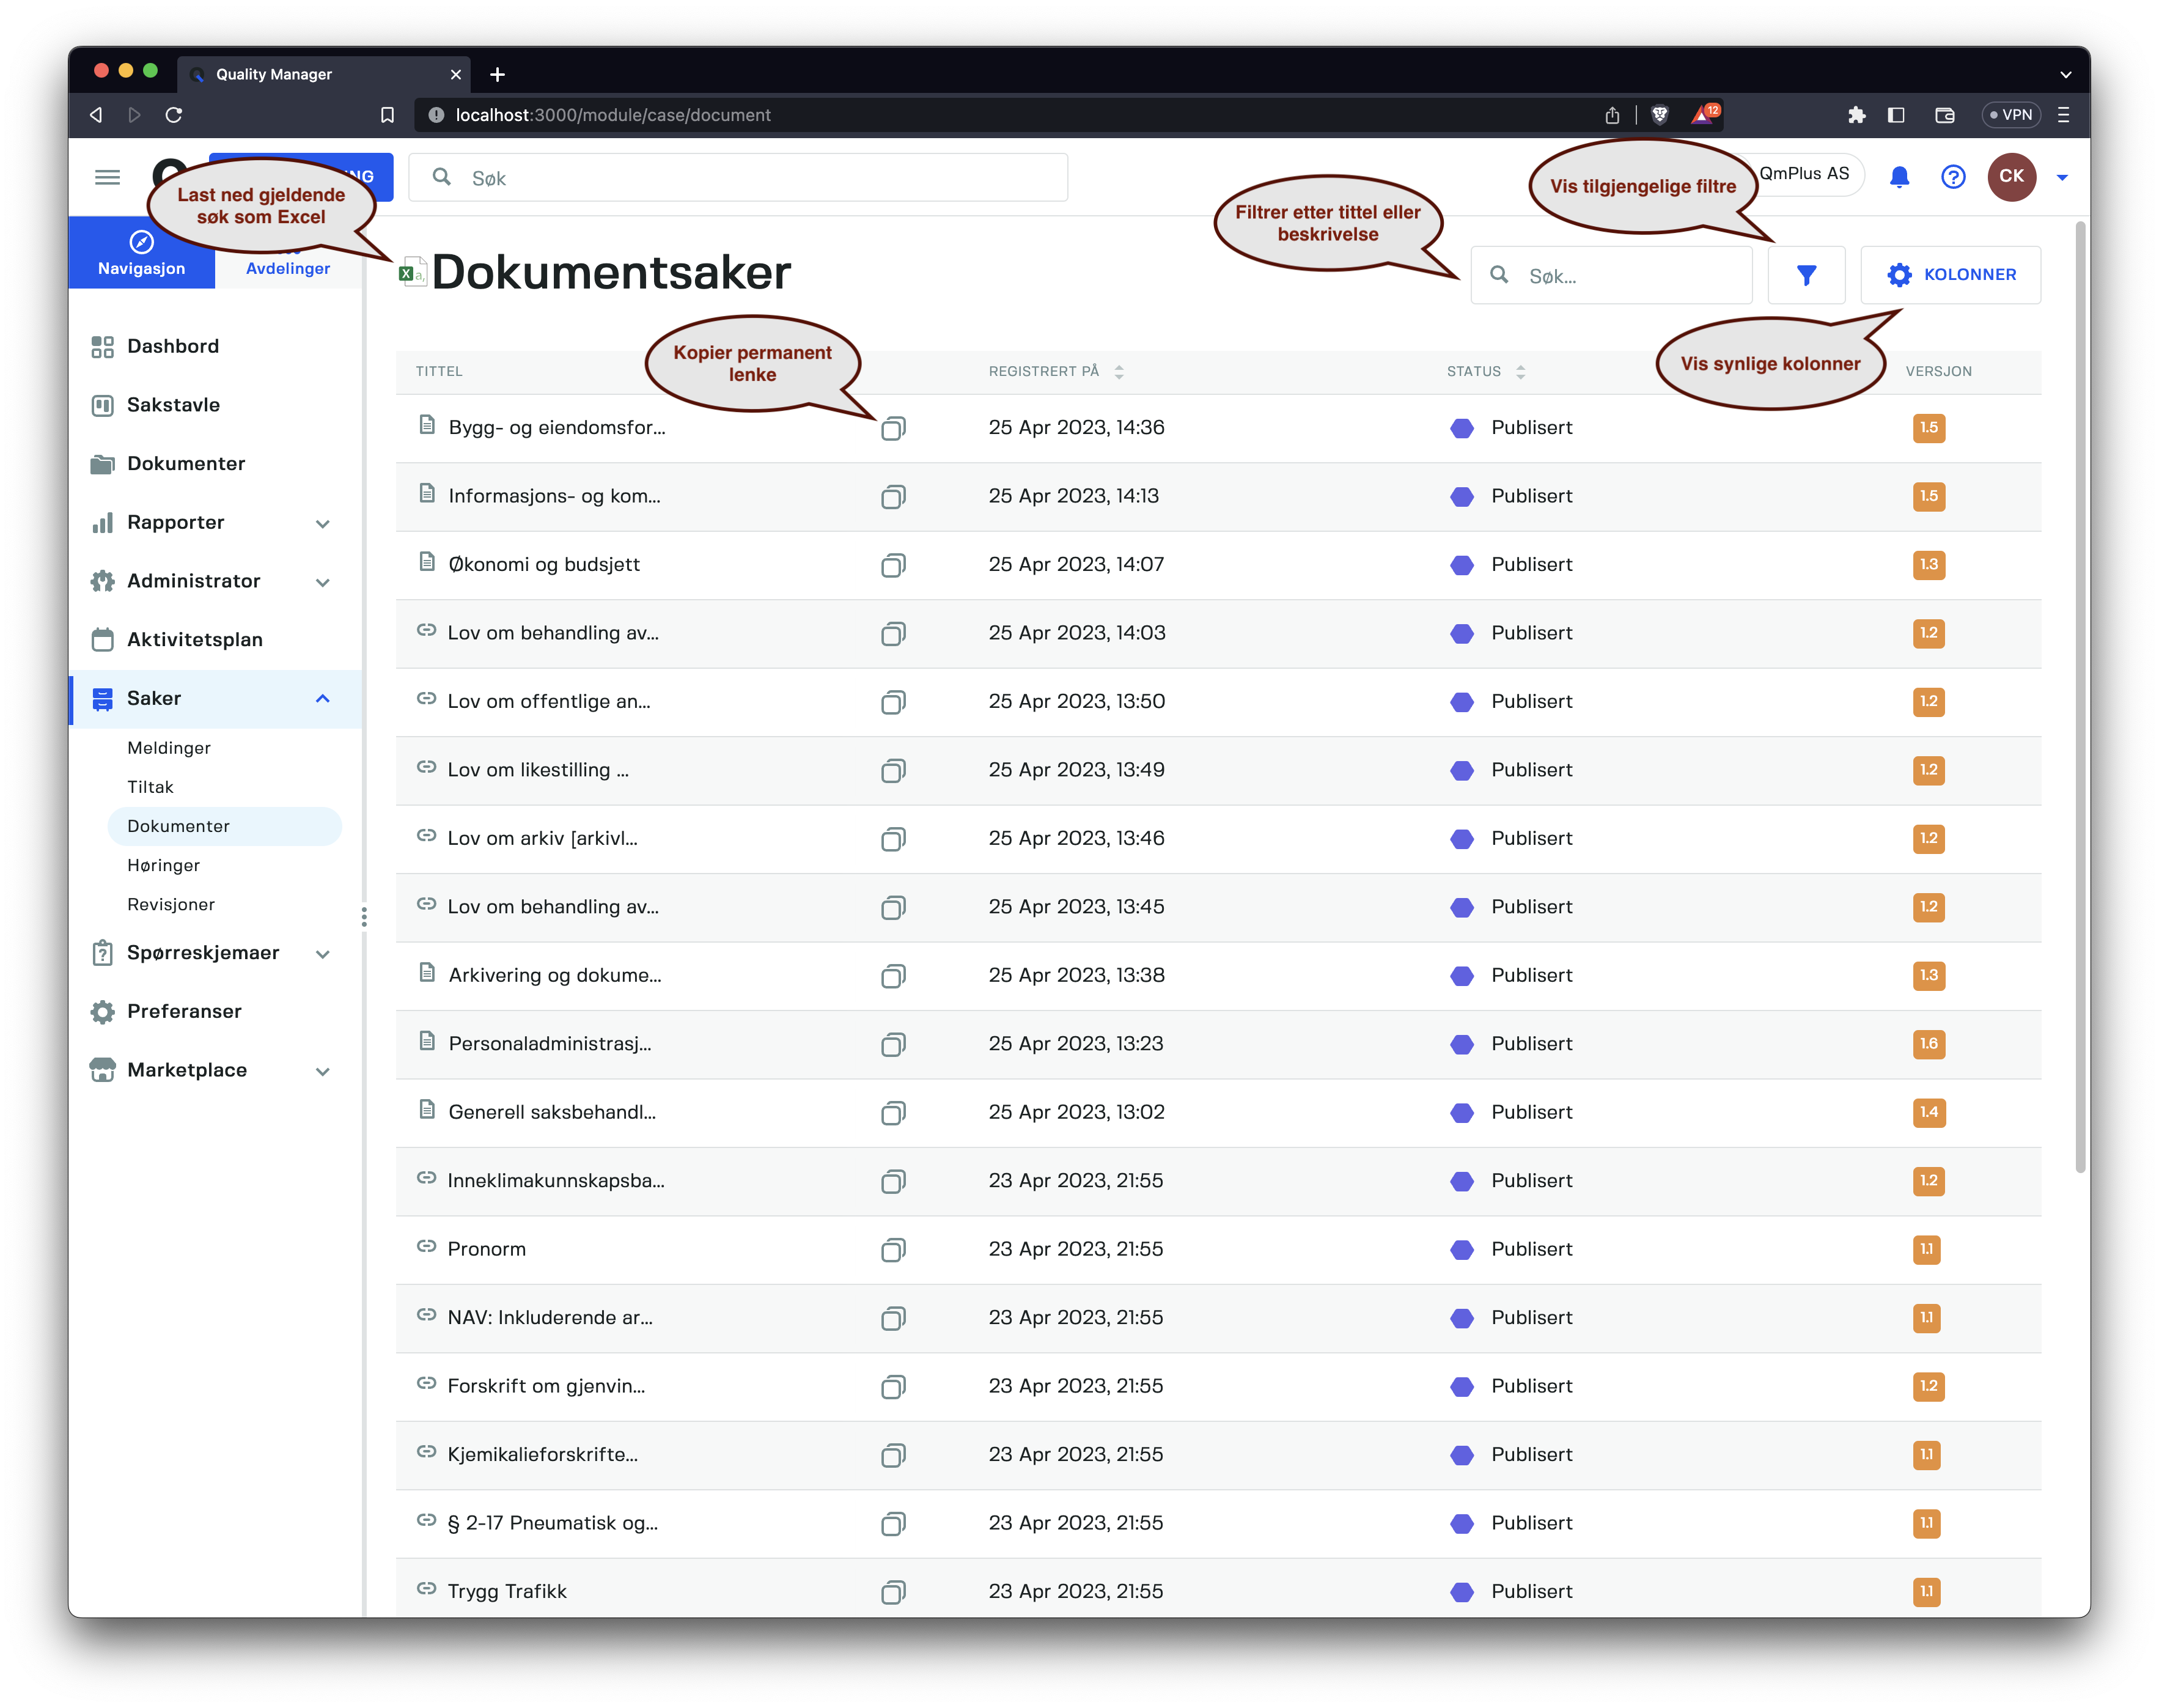Open notifications bell

coord(1898,177)
